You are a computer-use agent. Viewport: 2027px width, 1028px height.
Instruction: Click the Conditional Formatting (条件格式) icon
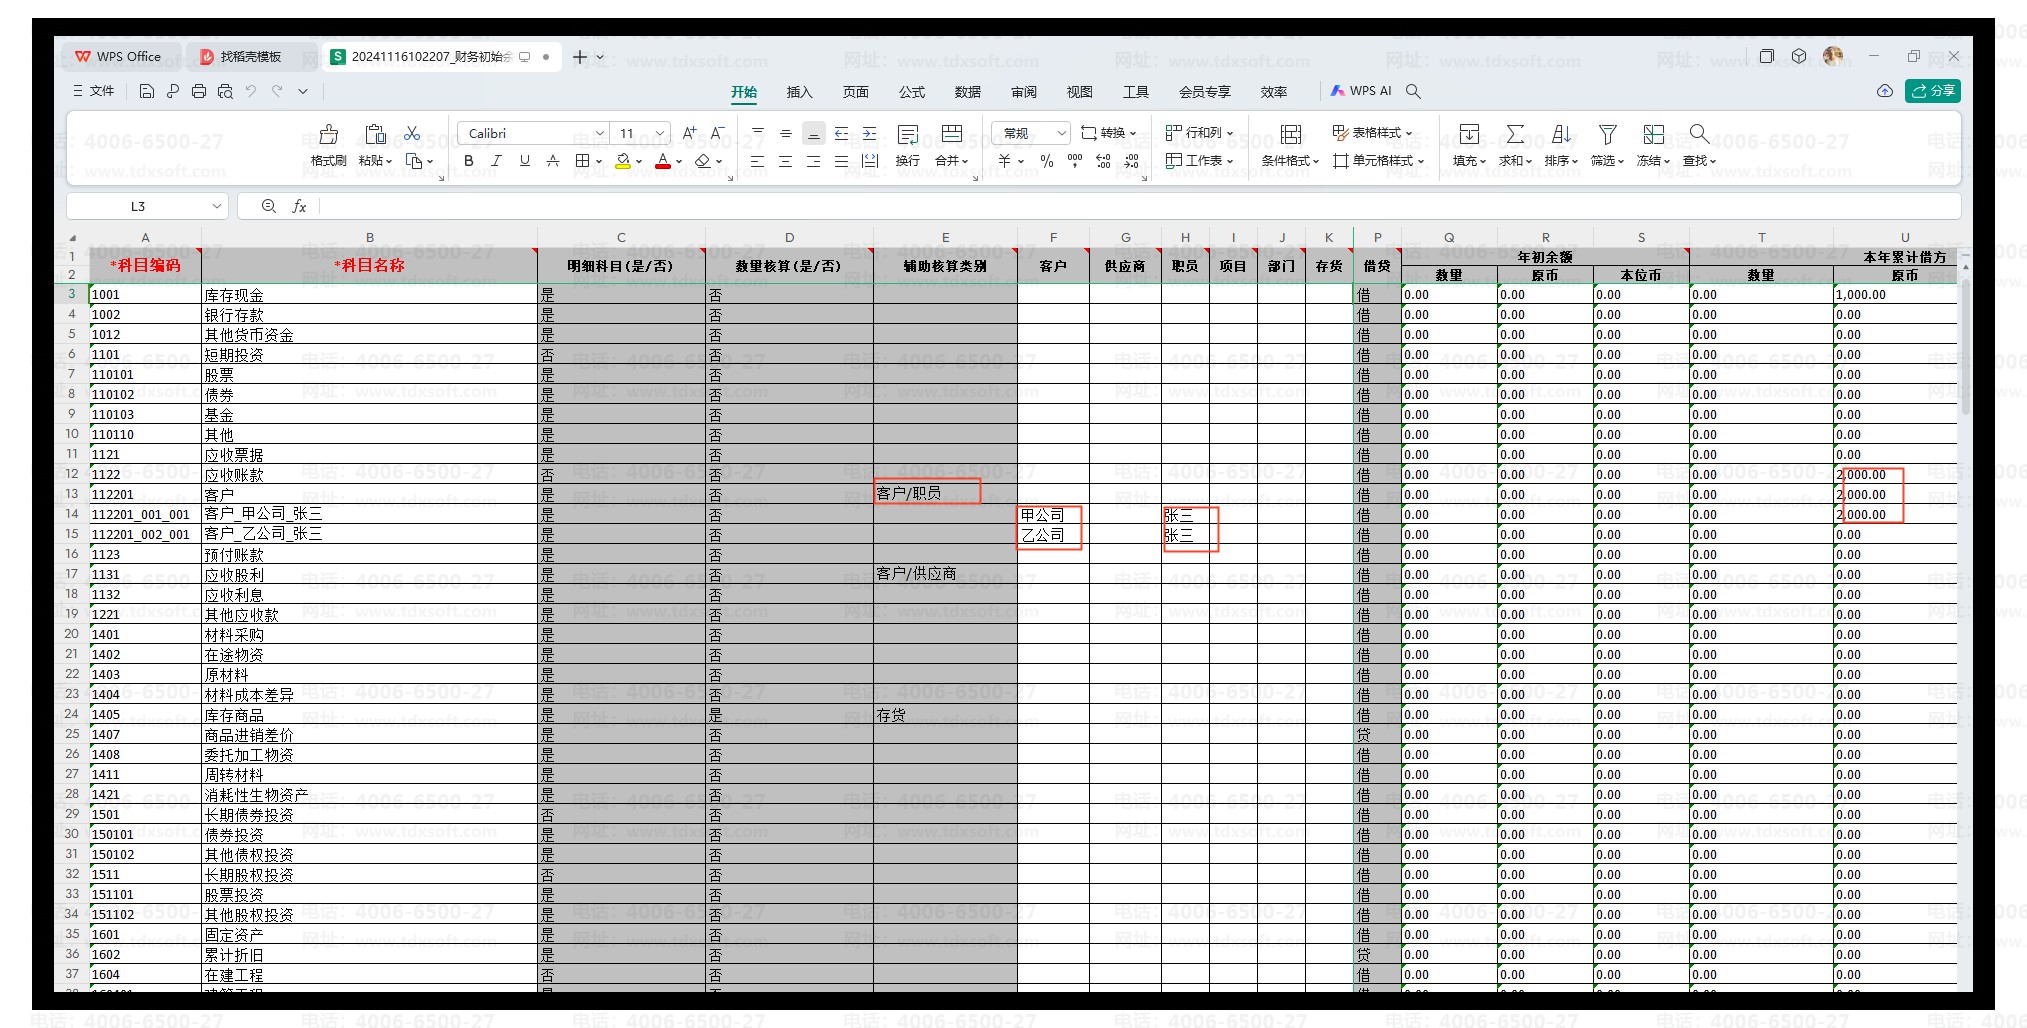(1290, 135)
